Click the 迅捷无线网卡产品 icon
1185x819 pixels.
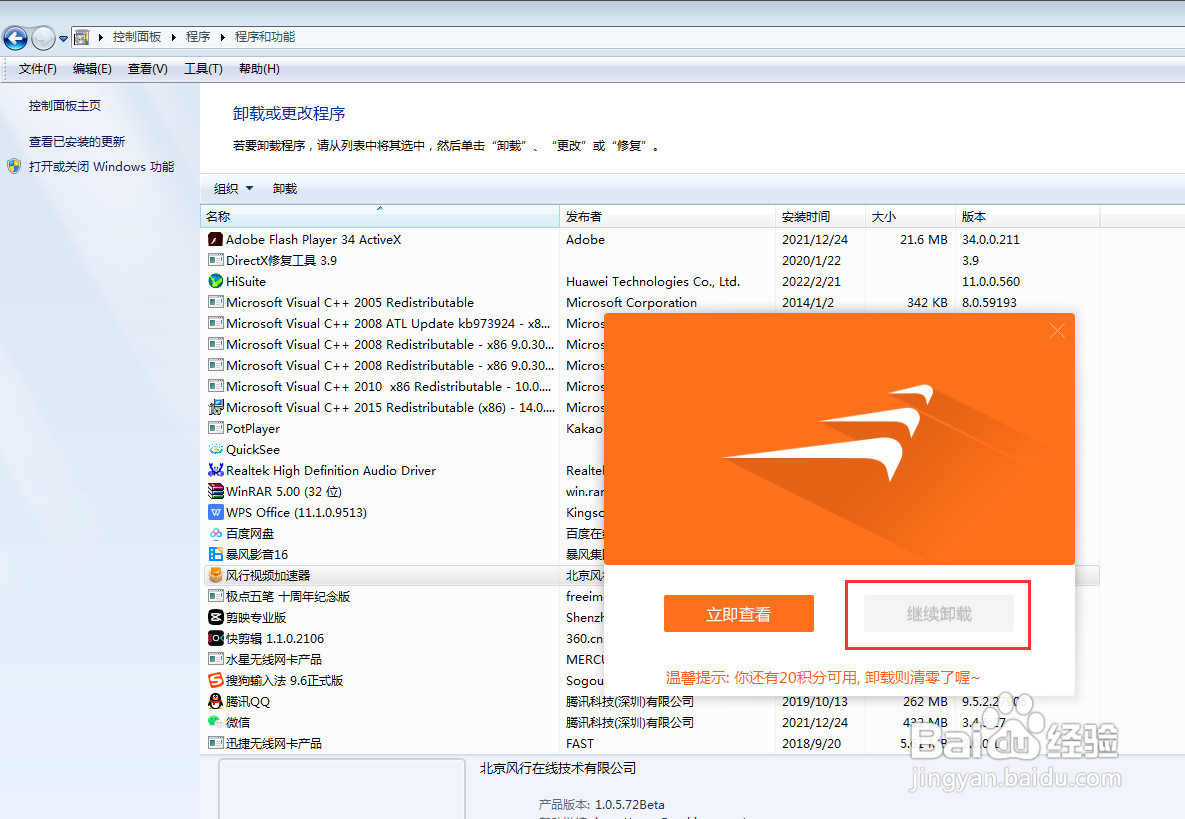[215, 743]
